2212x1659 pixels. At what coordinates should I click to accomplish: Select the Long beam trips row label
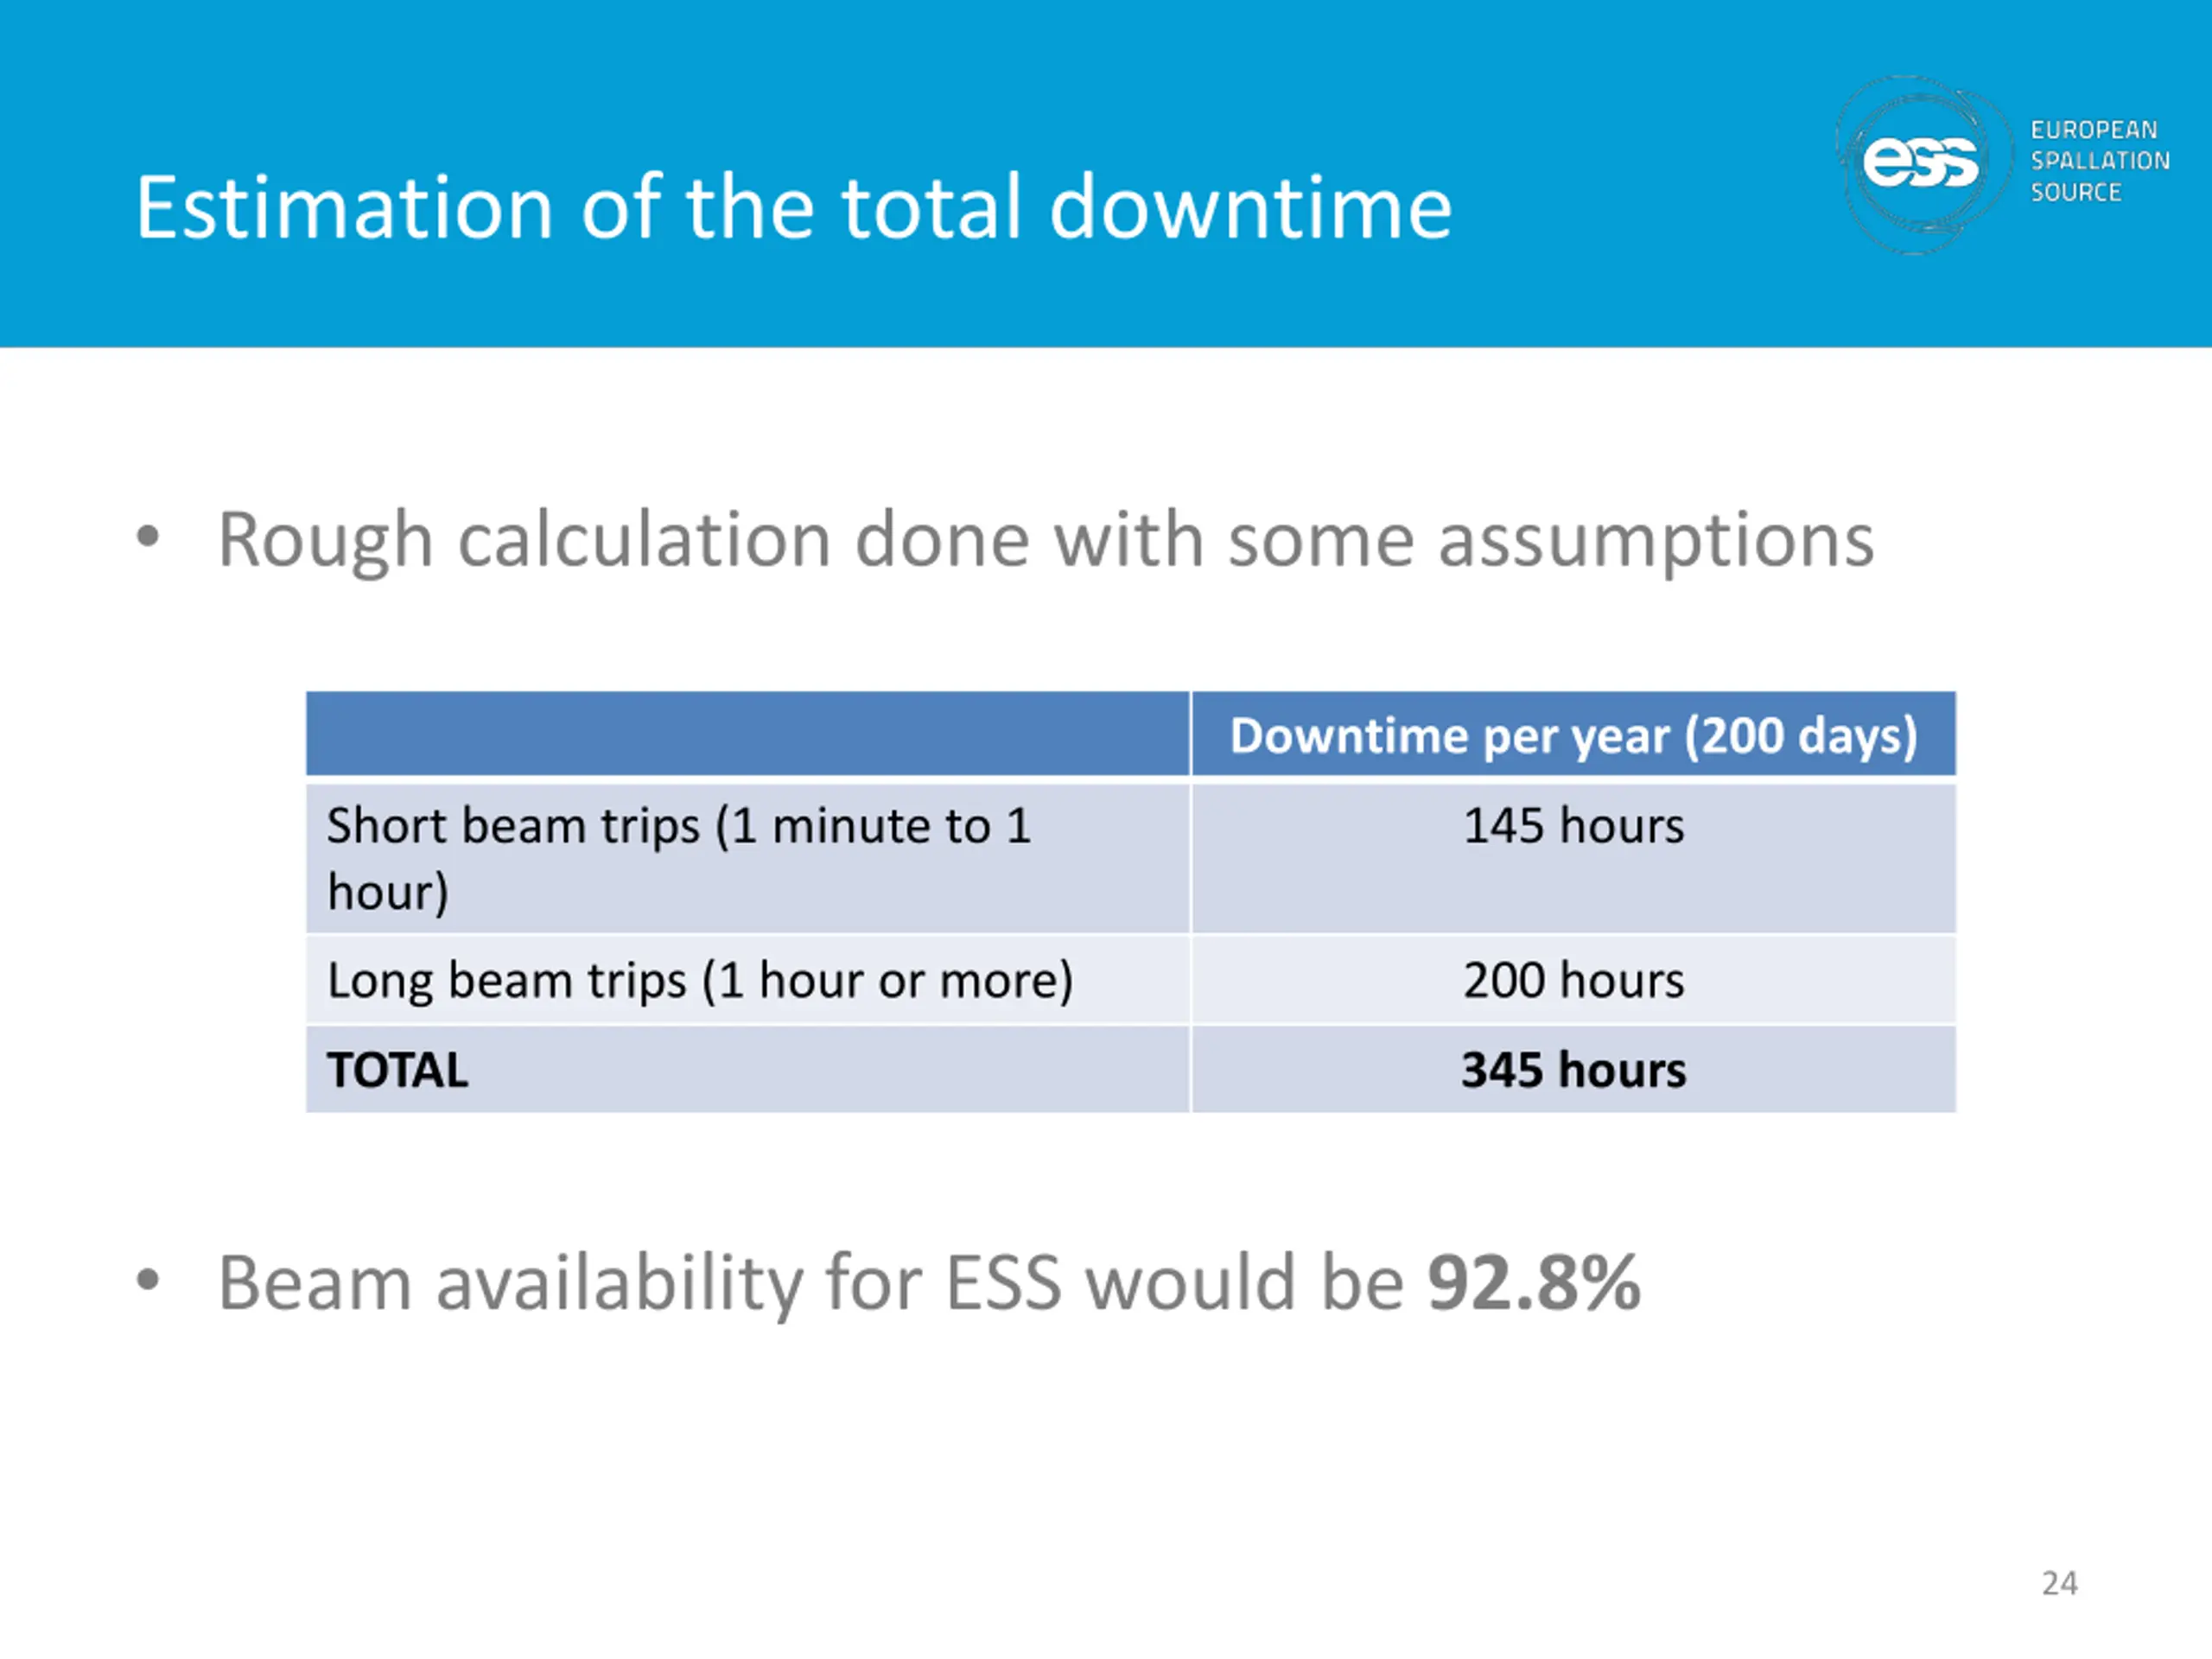coord(747,980)
